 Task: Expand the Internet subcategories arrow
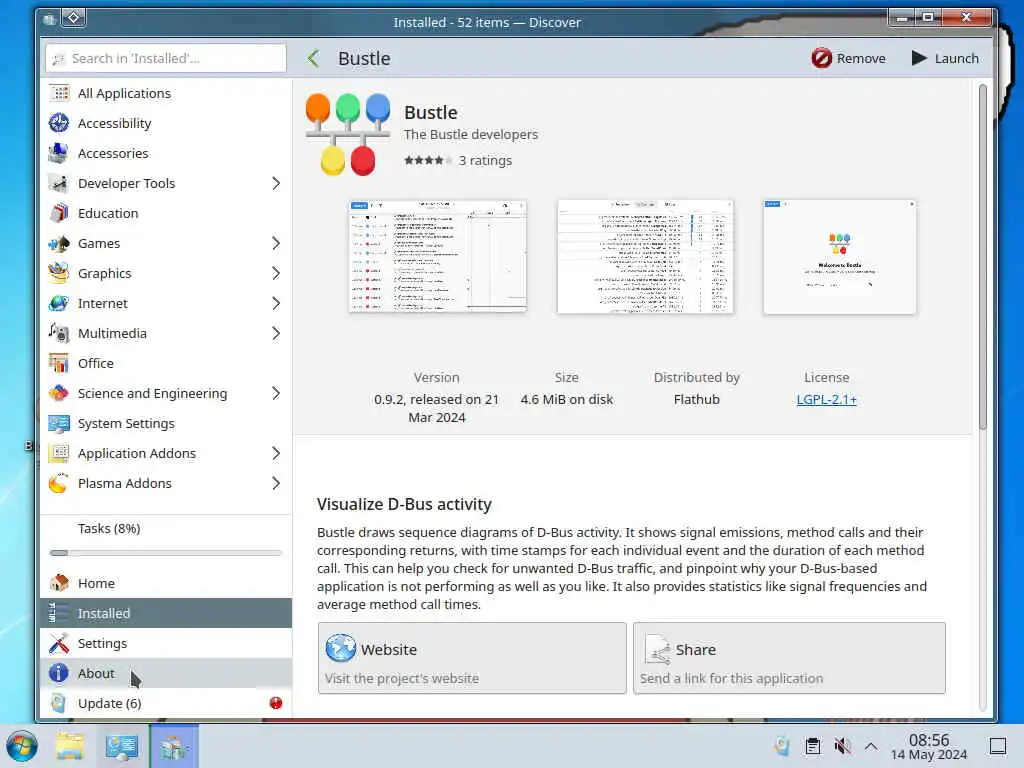[276, 304]
